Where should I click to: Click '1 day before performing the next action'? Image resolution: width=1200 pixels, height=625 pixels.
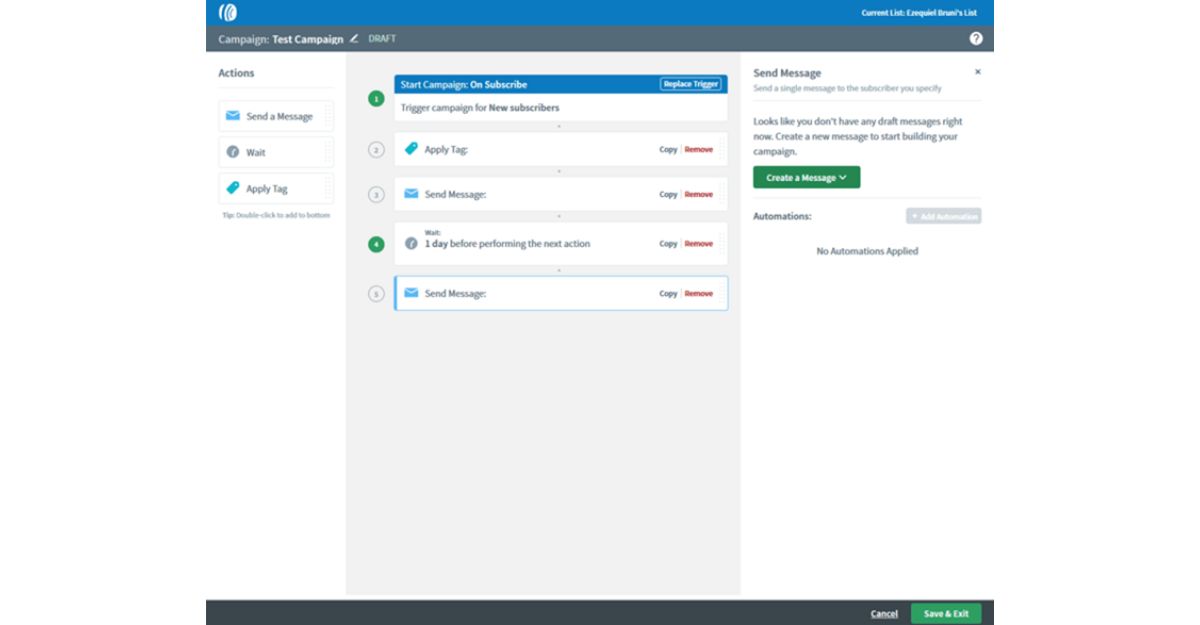point(507,244)
